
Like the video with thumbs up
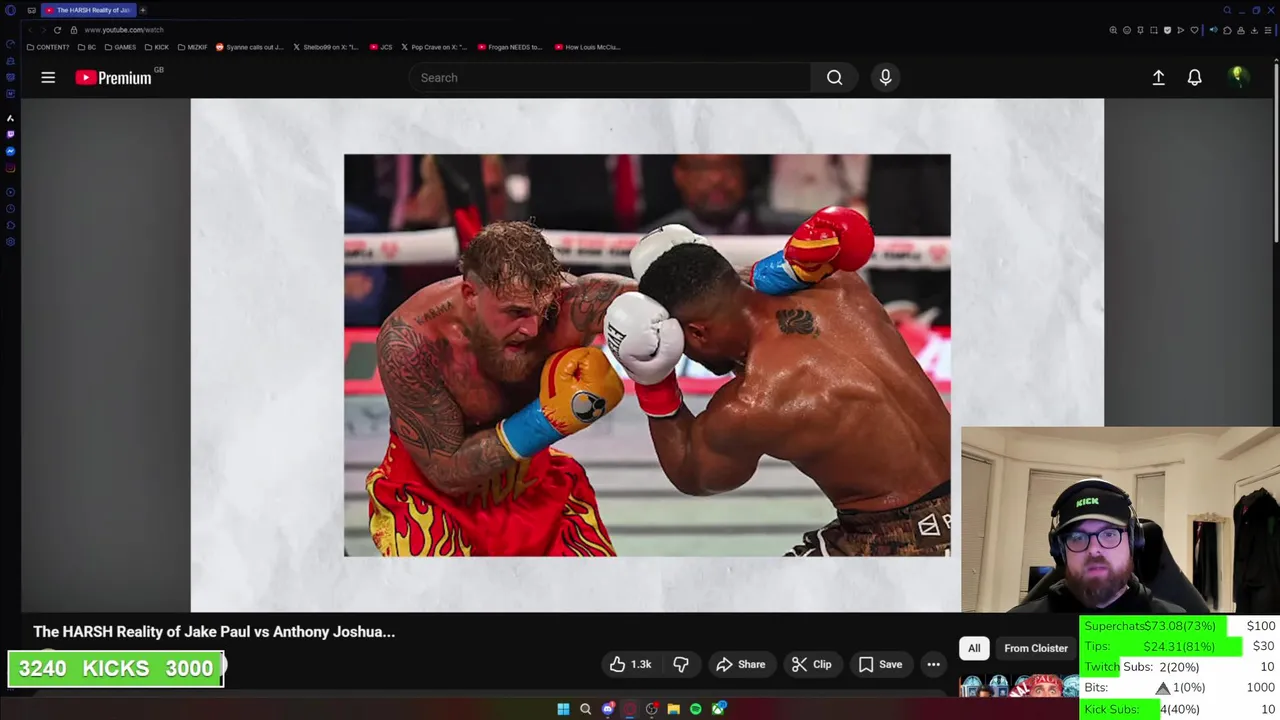630,664
